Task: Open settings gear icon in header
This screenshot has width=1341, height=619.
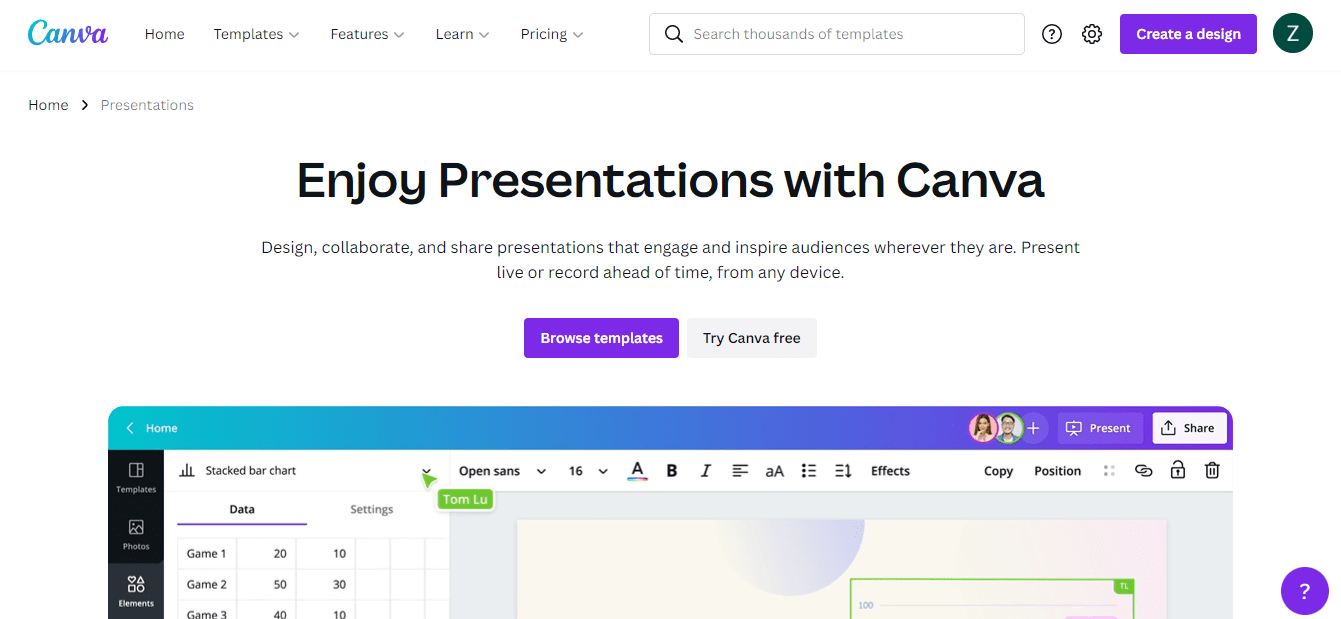Action: [x=1092, y=34]
